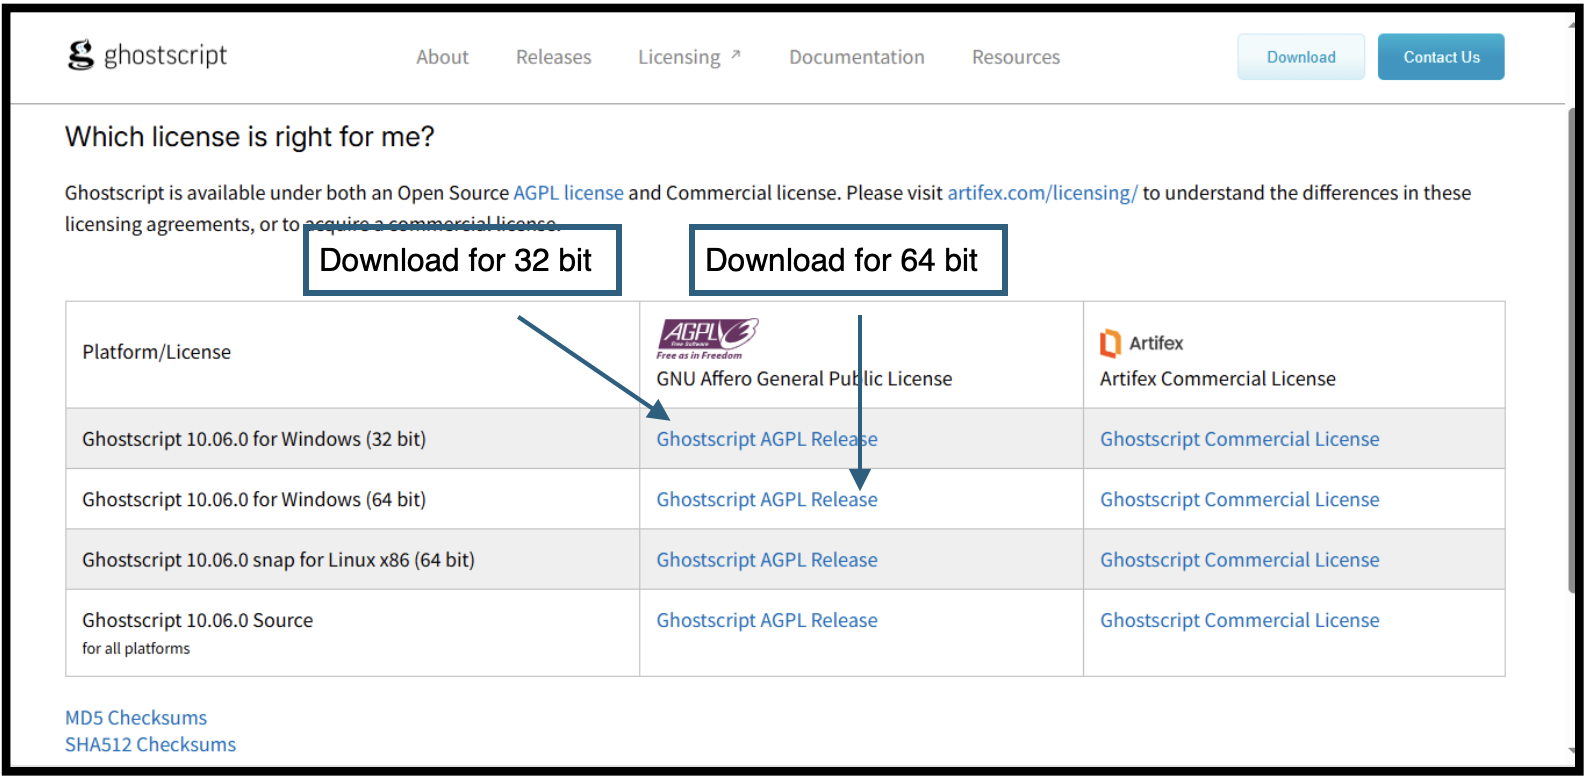
Task: Download AGPL Release for Windows 64 bit
Action: tap(766, 500)
